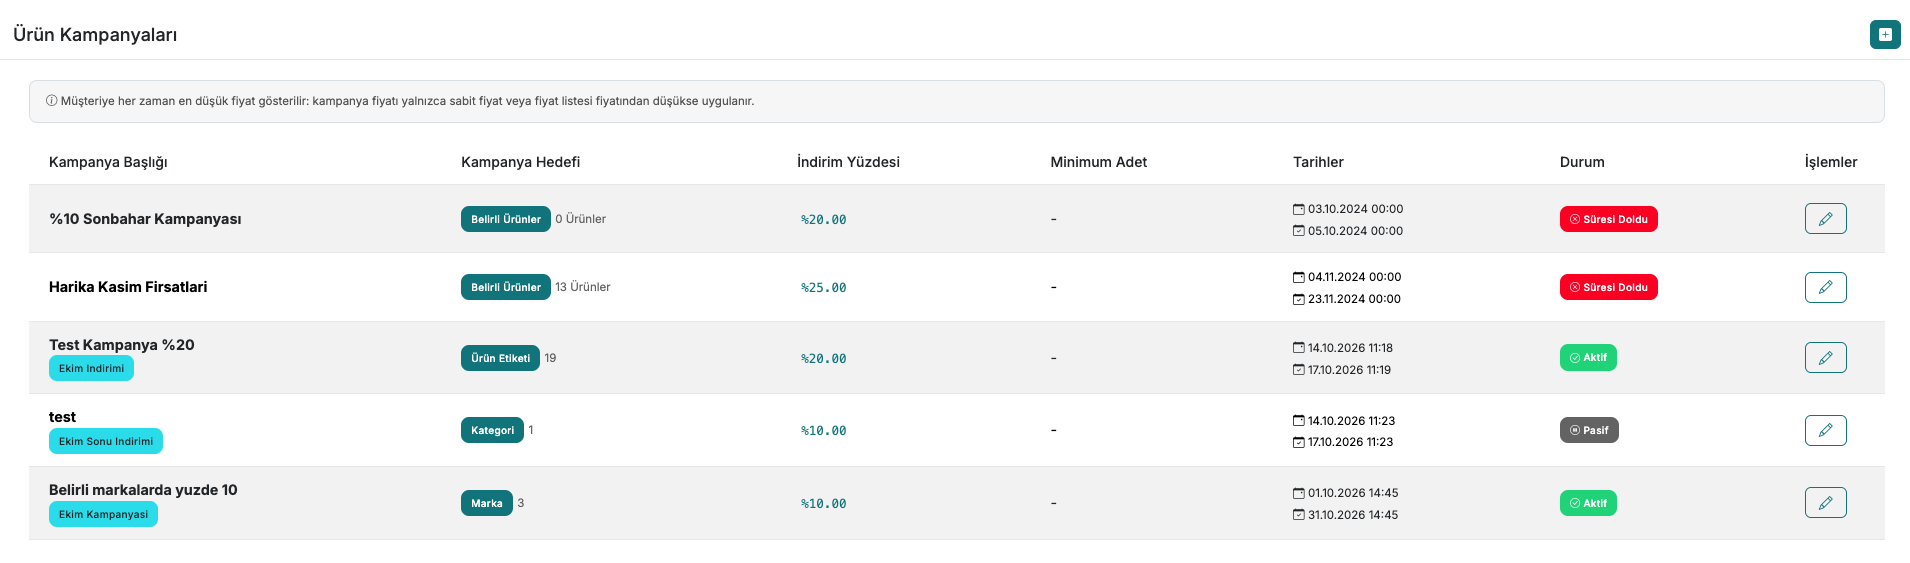Click the Kategori target badge
This screenshot has height=563, width=1910.
tap(492, 430)
